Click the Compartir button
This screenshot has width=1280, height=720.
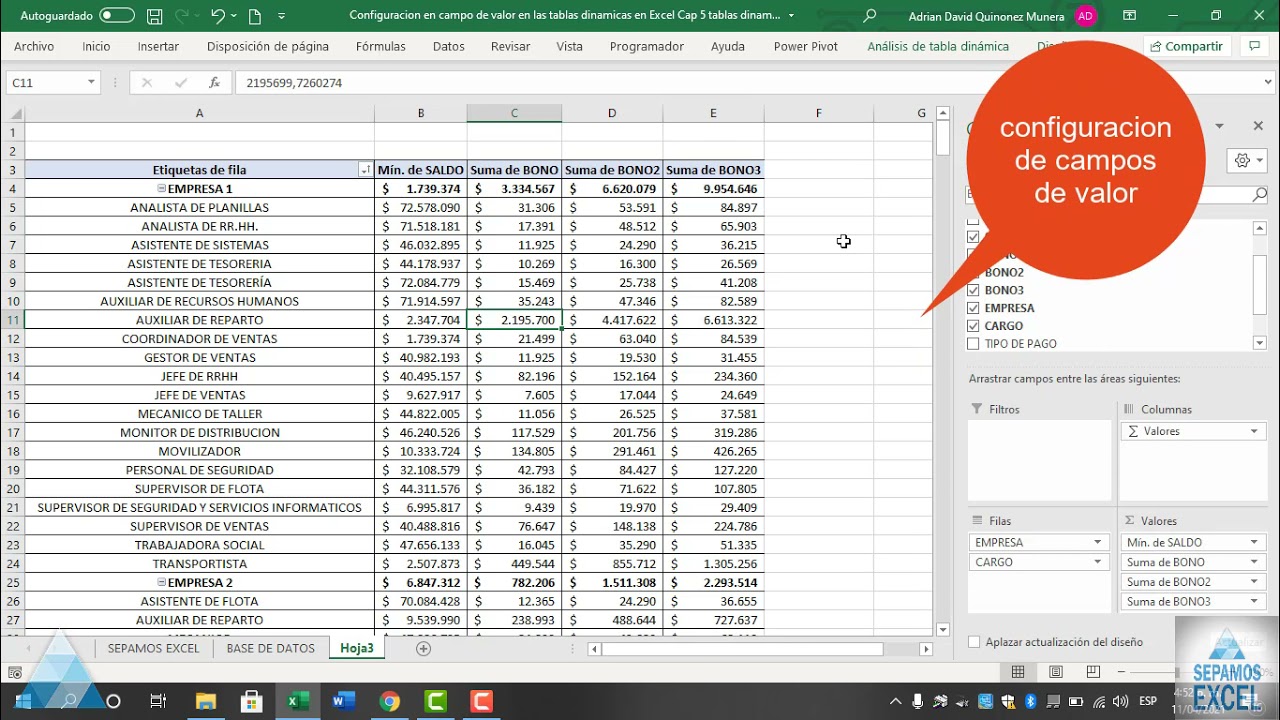click(1186, 46)
